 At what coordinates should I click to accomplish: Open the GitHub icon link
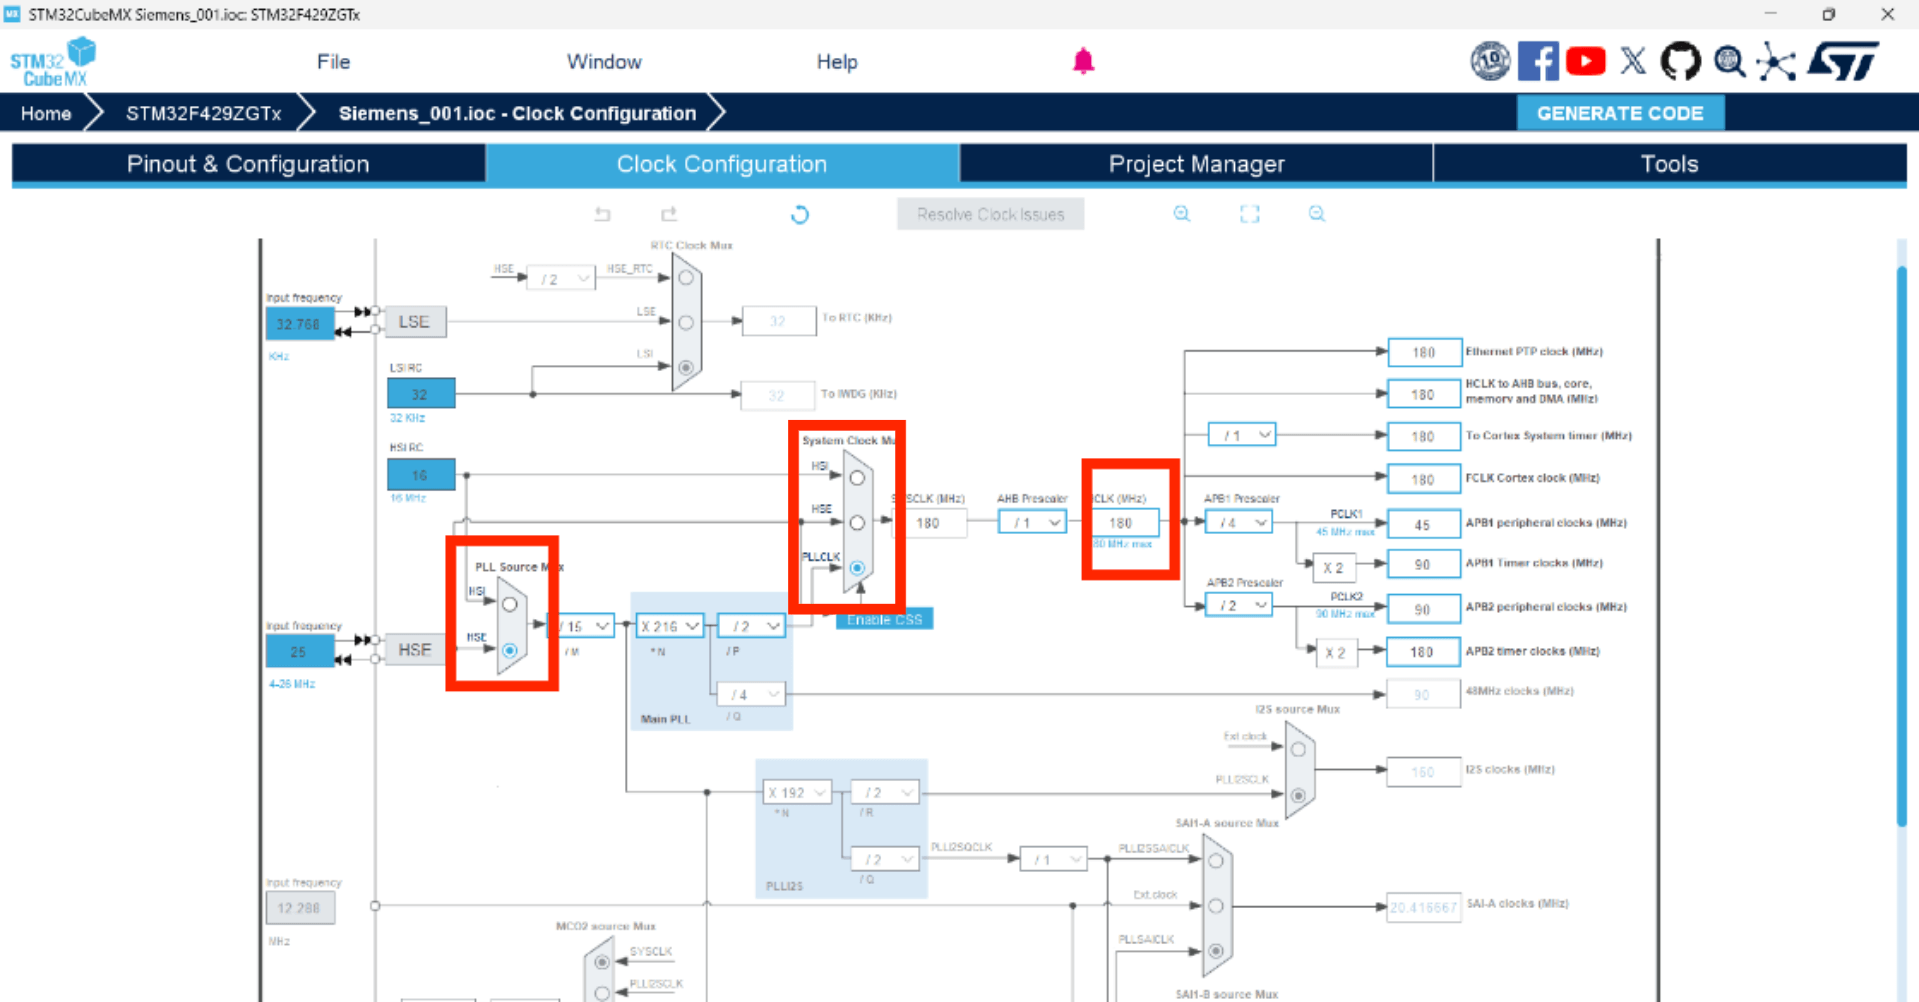tap(1680, 62)
